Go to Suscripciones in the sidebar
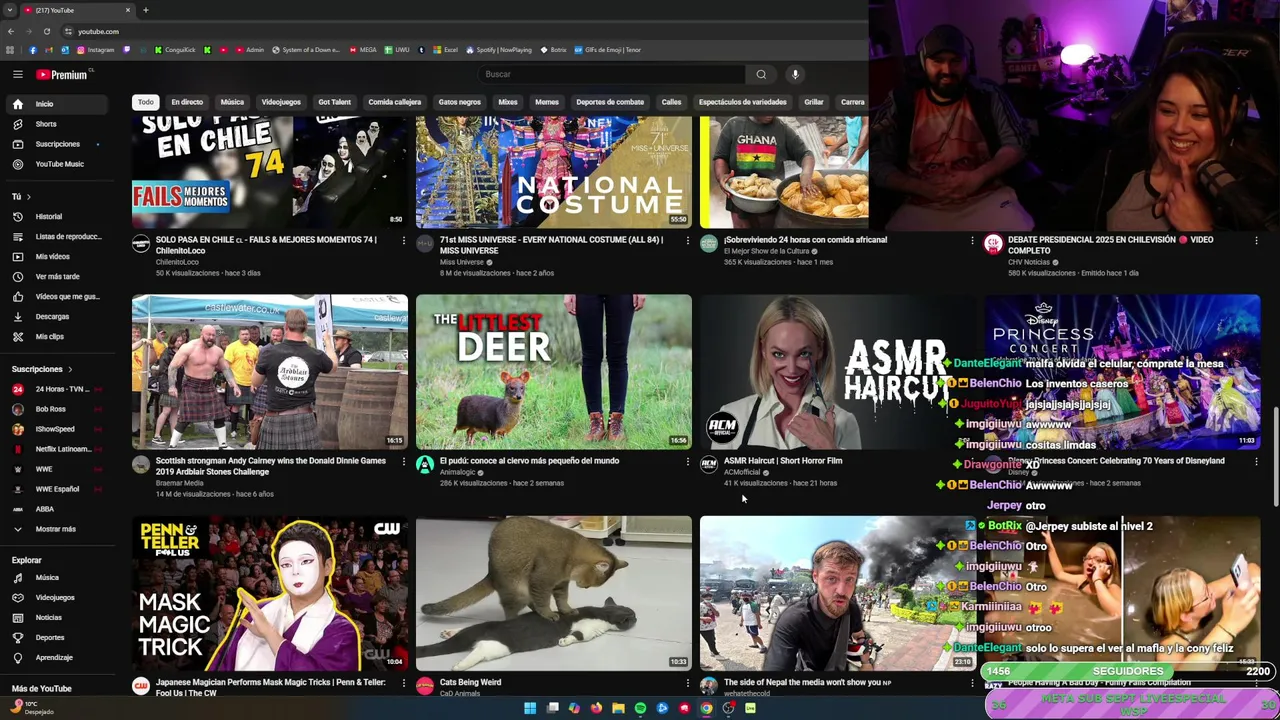 (x=57, y=144)
